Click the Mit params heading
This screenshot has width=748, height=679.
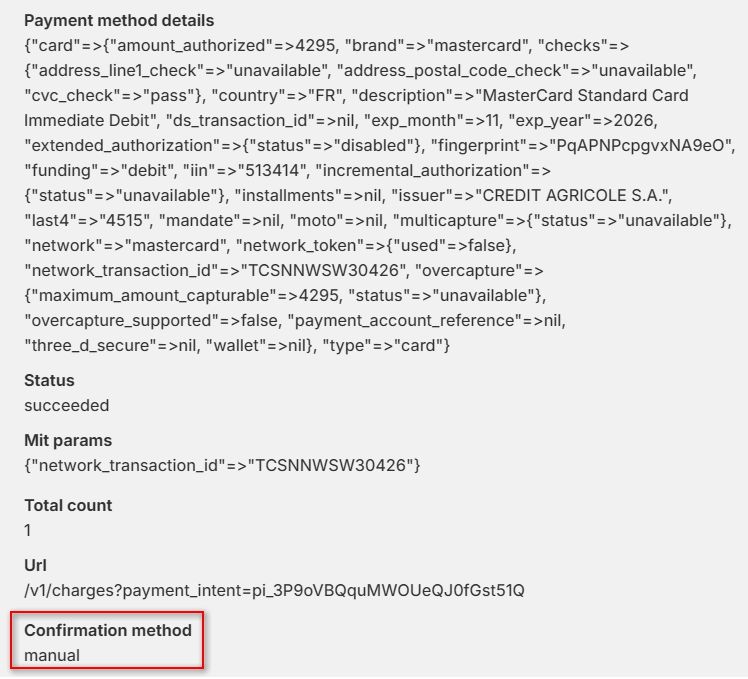68,440
